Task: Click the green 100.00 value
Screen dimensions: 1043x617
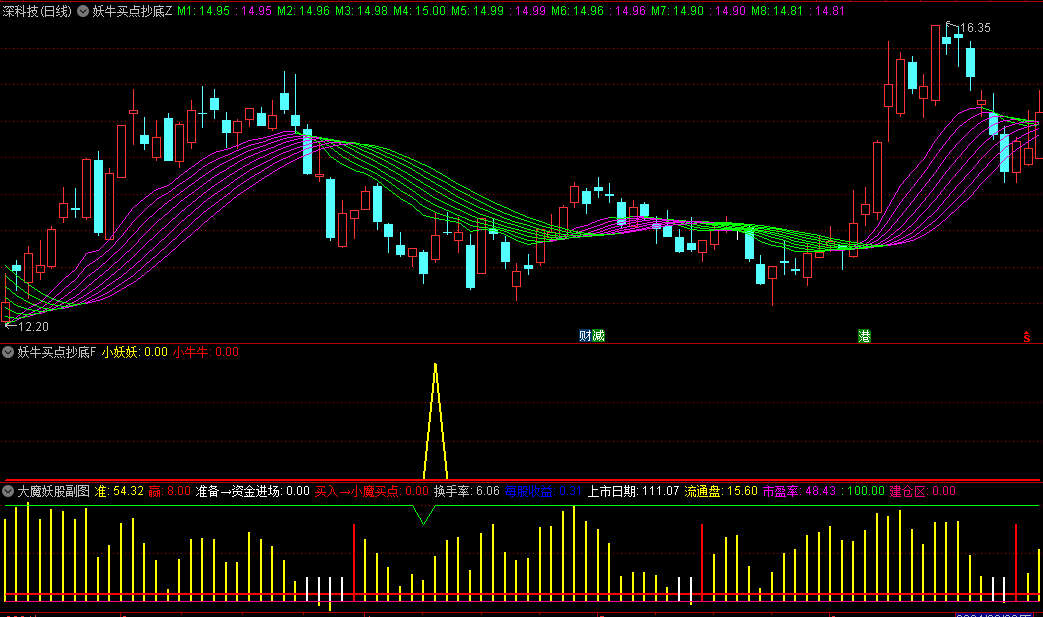Action: point(865,491)
